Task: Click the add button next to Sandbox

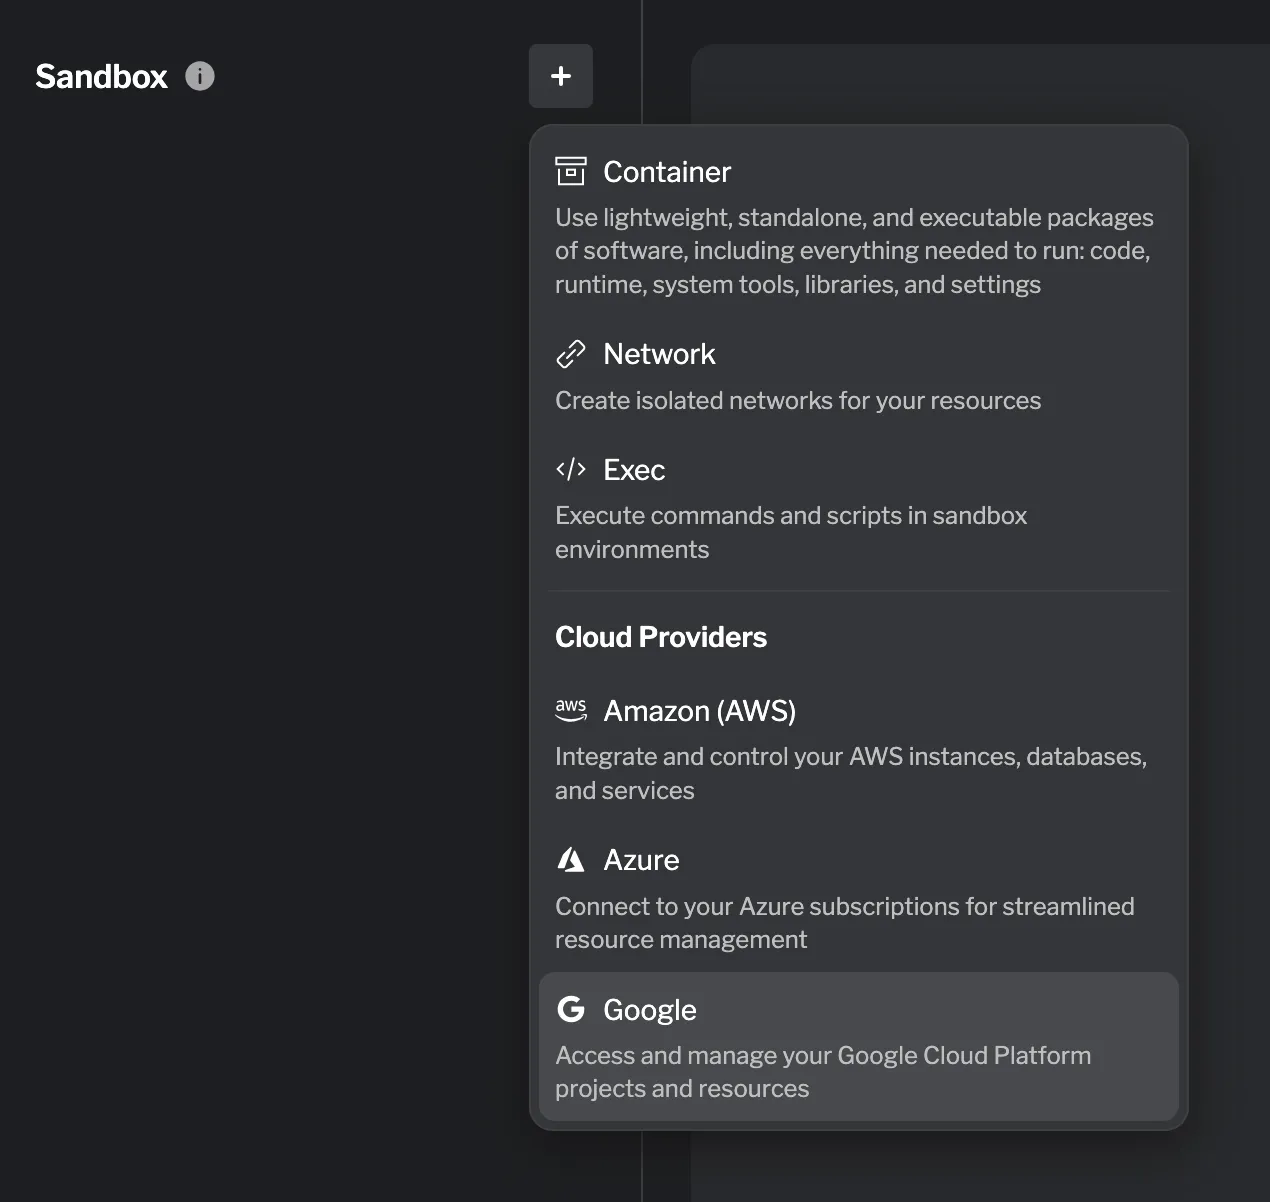Action: click(560, 75)
